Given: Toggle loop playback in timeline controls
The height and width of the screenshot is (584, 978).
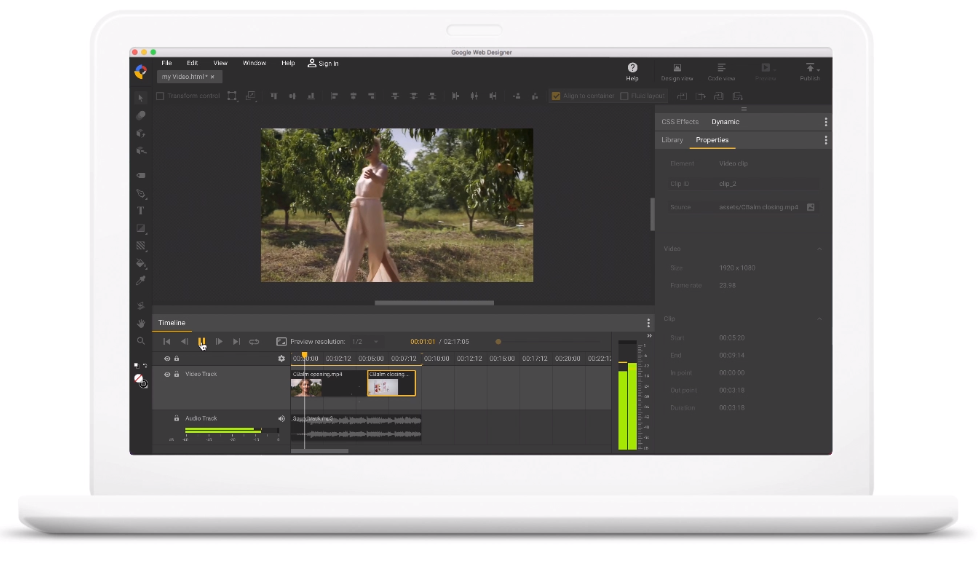Looking at the screenshot, I should click(254, 342).
